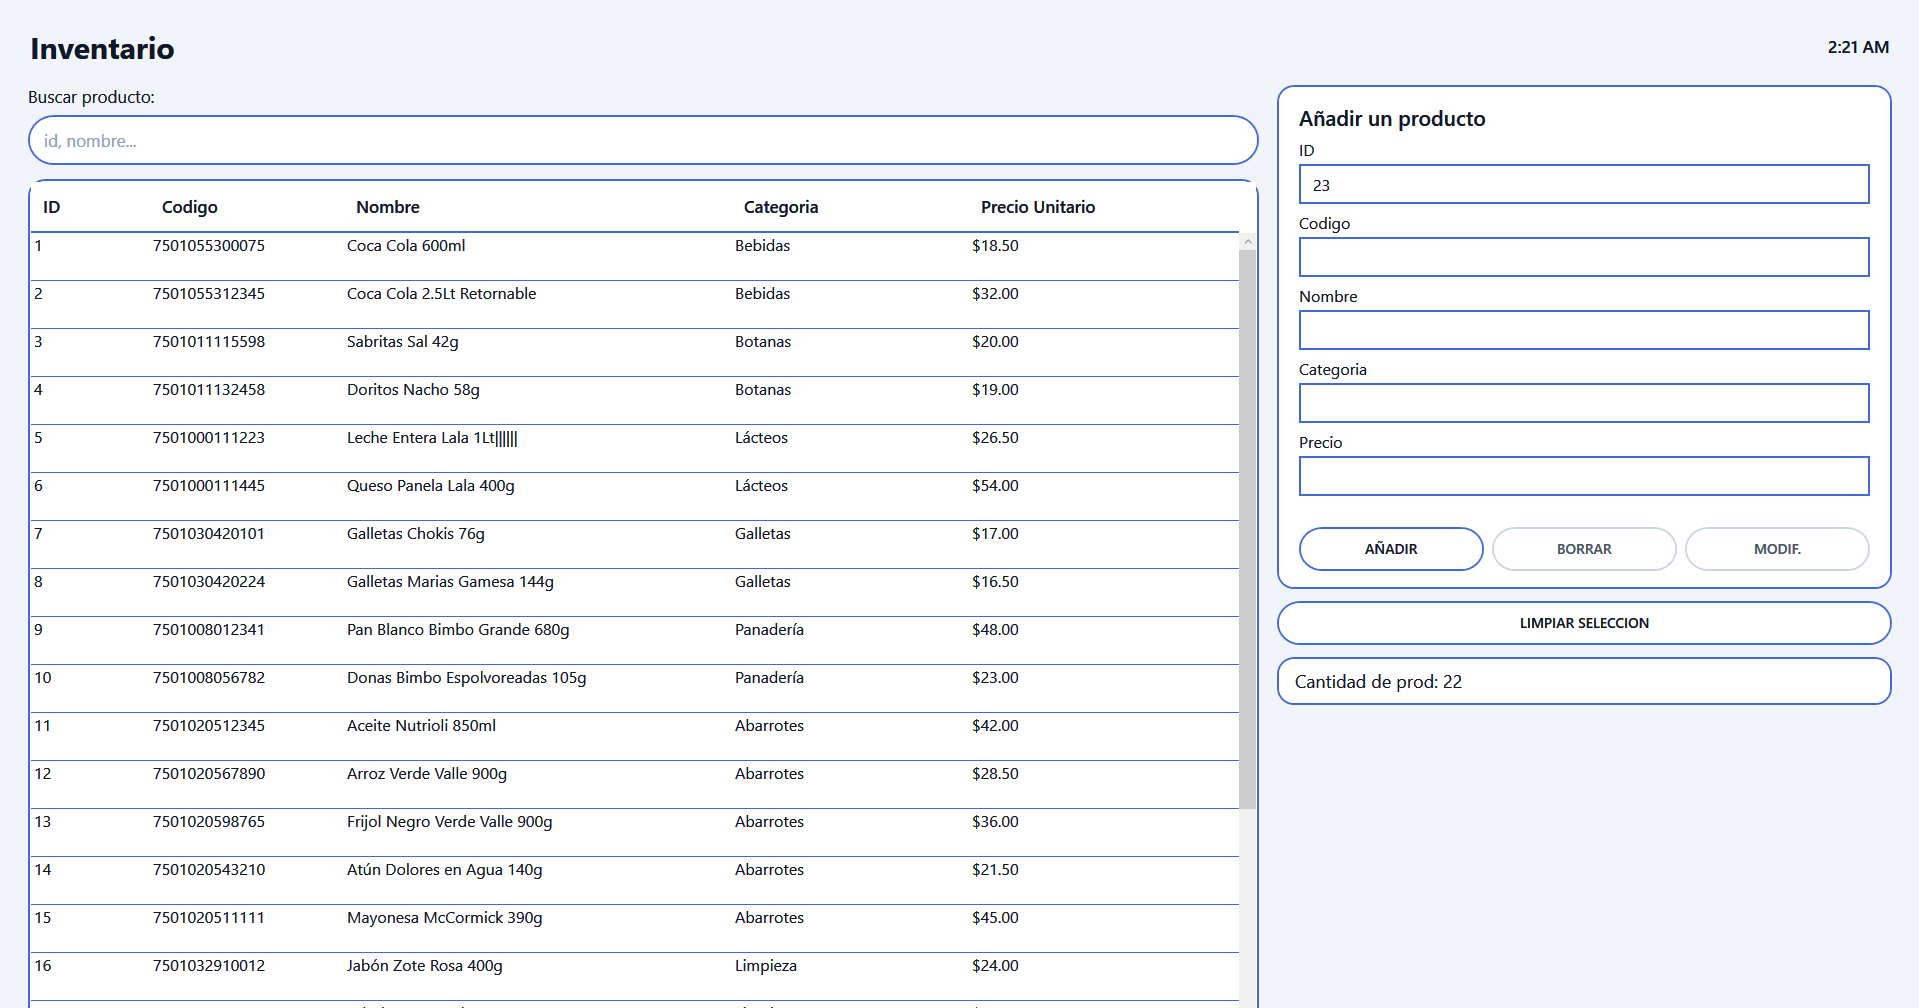
Task: Select Queso Panela Lala 400g row
Action: pyautogui.click(x=635, y=497)
